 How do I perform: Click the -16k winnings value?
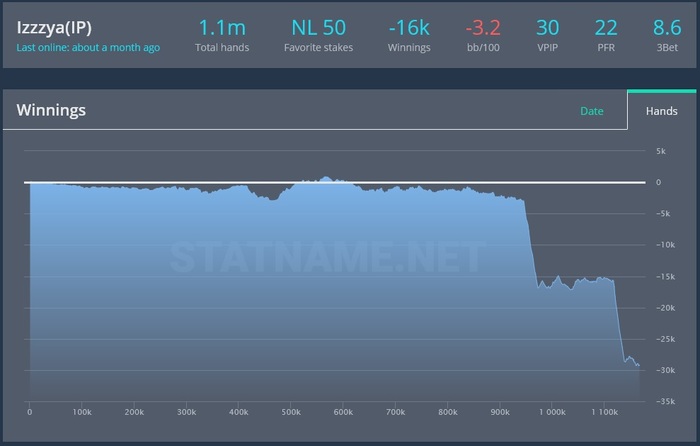pyautogui.click(x=409, y=28)
